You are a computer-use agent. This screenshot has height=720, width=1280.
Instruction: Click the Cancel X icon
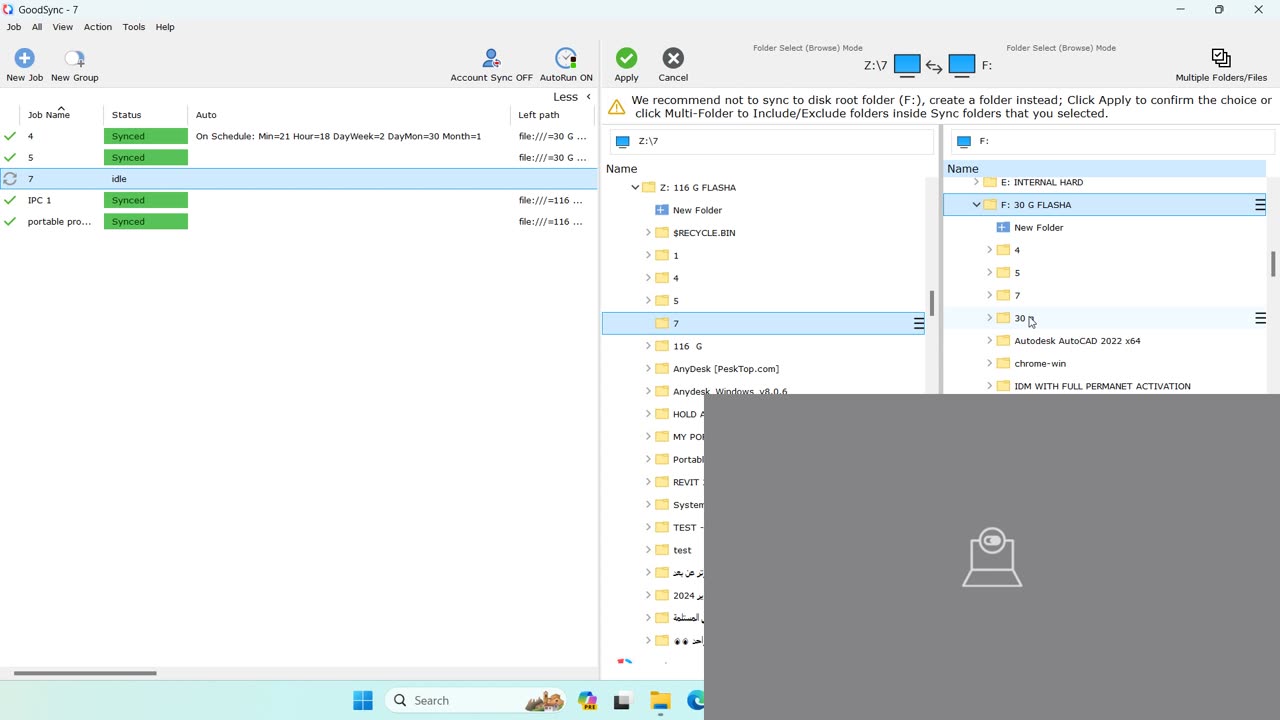click(x=673, y=58)
